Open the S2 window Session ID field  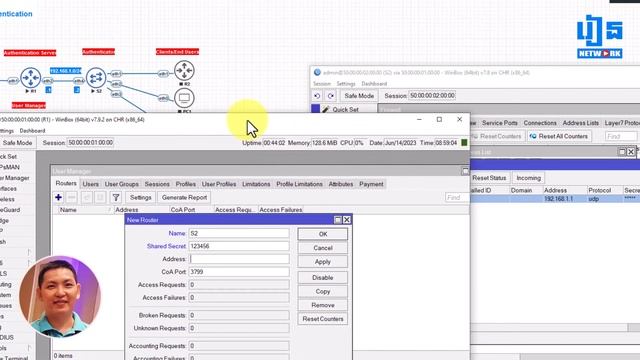click(x=432, y=96)
